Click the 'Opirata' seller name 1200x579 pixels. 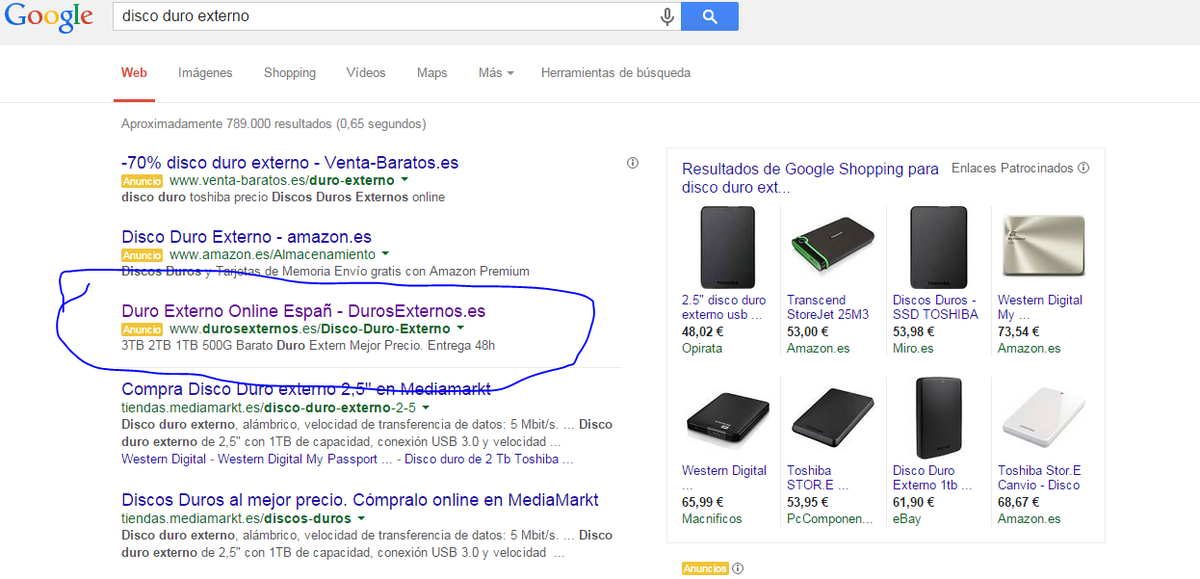pyautogui.click(x=702, y=348)
